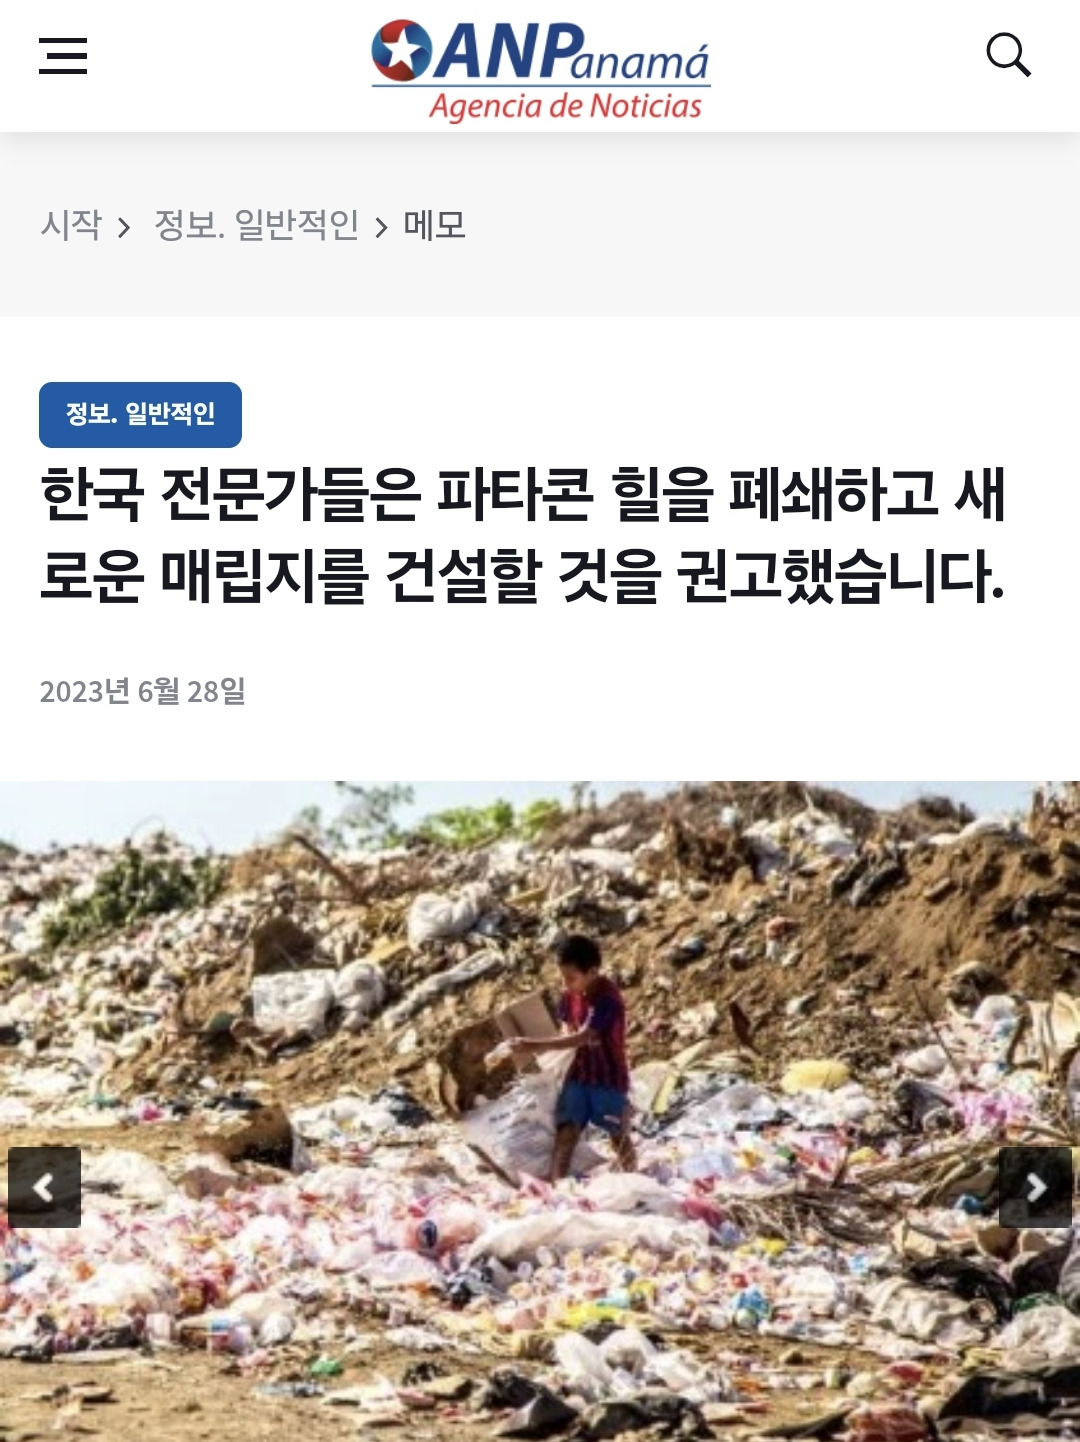This screenshot has width=1080, height=1442.
Task: Click the second headline line 로운 매립지를
Action: pos(521,577)
